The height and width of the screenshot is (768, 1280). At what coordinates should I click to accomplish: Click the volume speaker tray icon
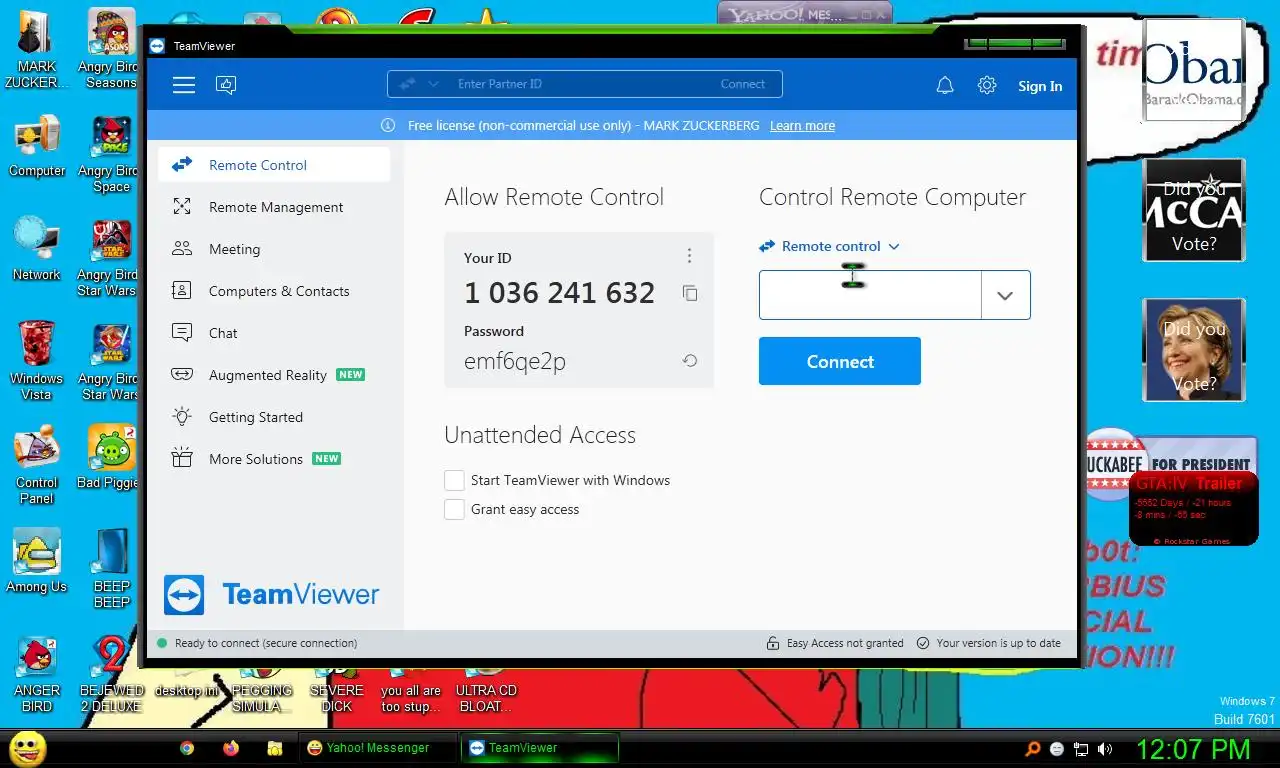click(x=1105, y=748)
